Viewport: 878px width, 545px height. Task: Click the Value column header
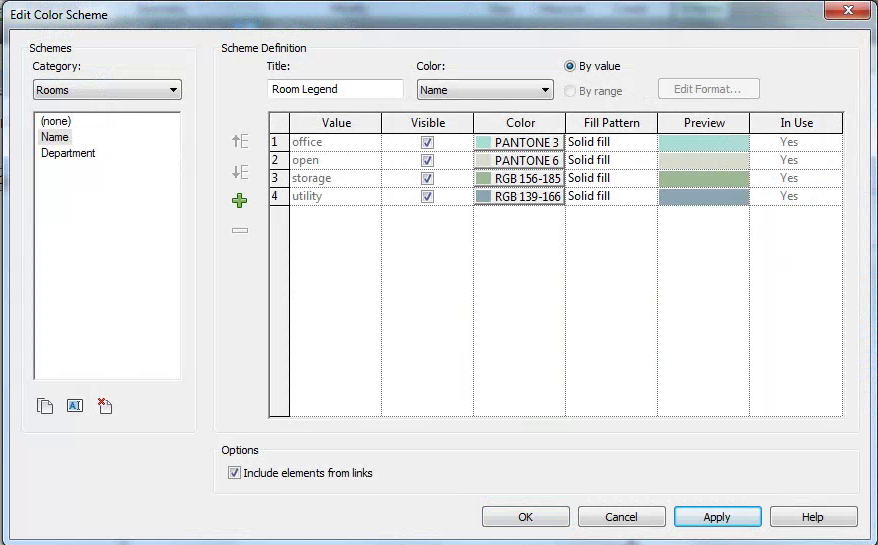[335, 123]
